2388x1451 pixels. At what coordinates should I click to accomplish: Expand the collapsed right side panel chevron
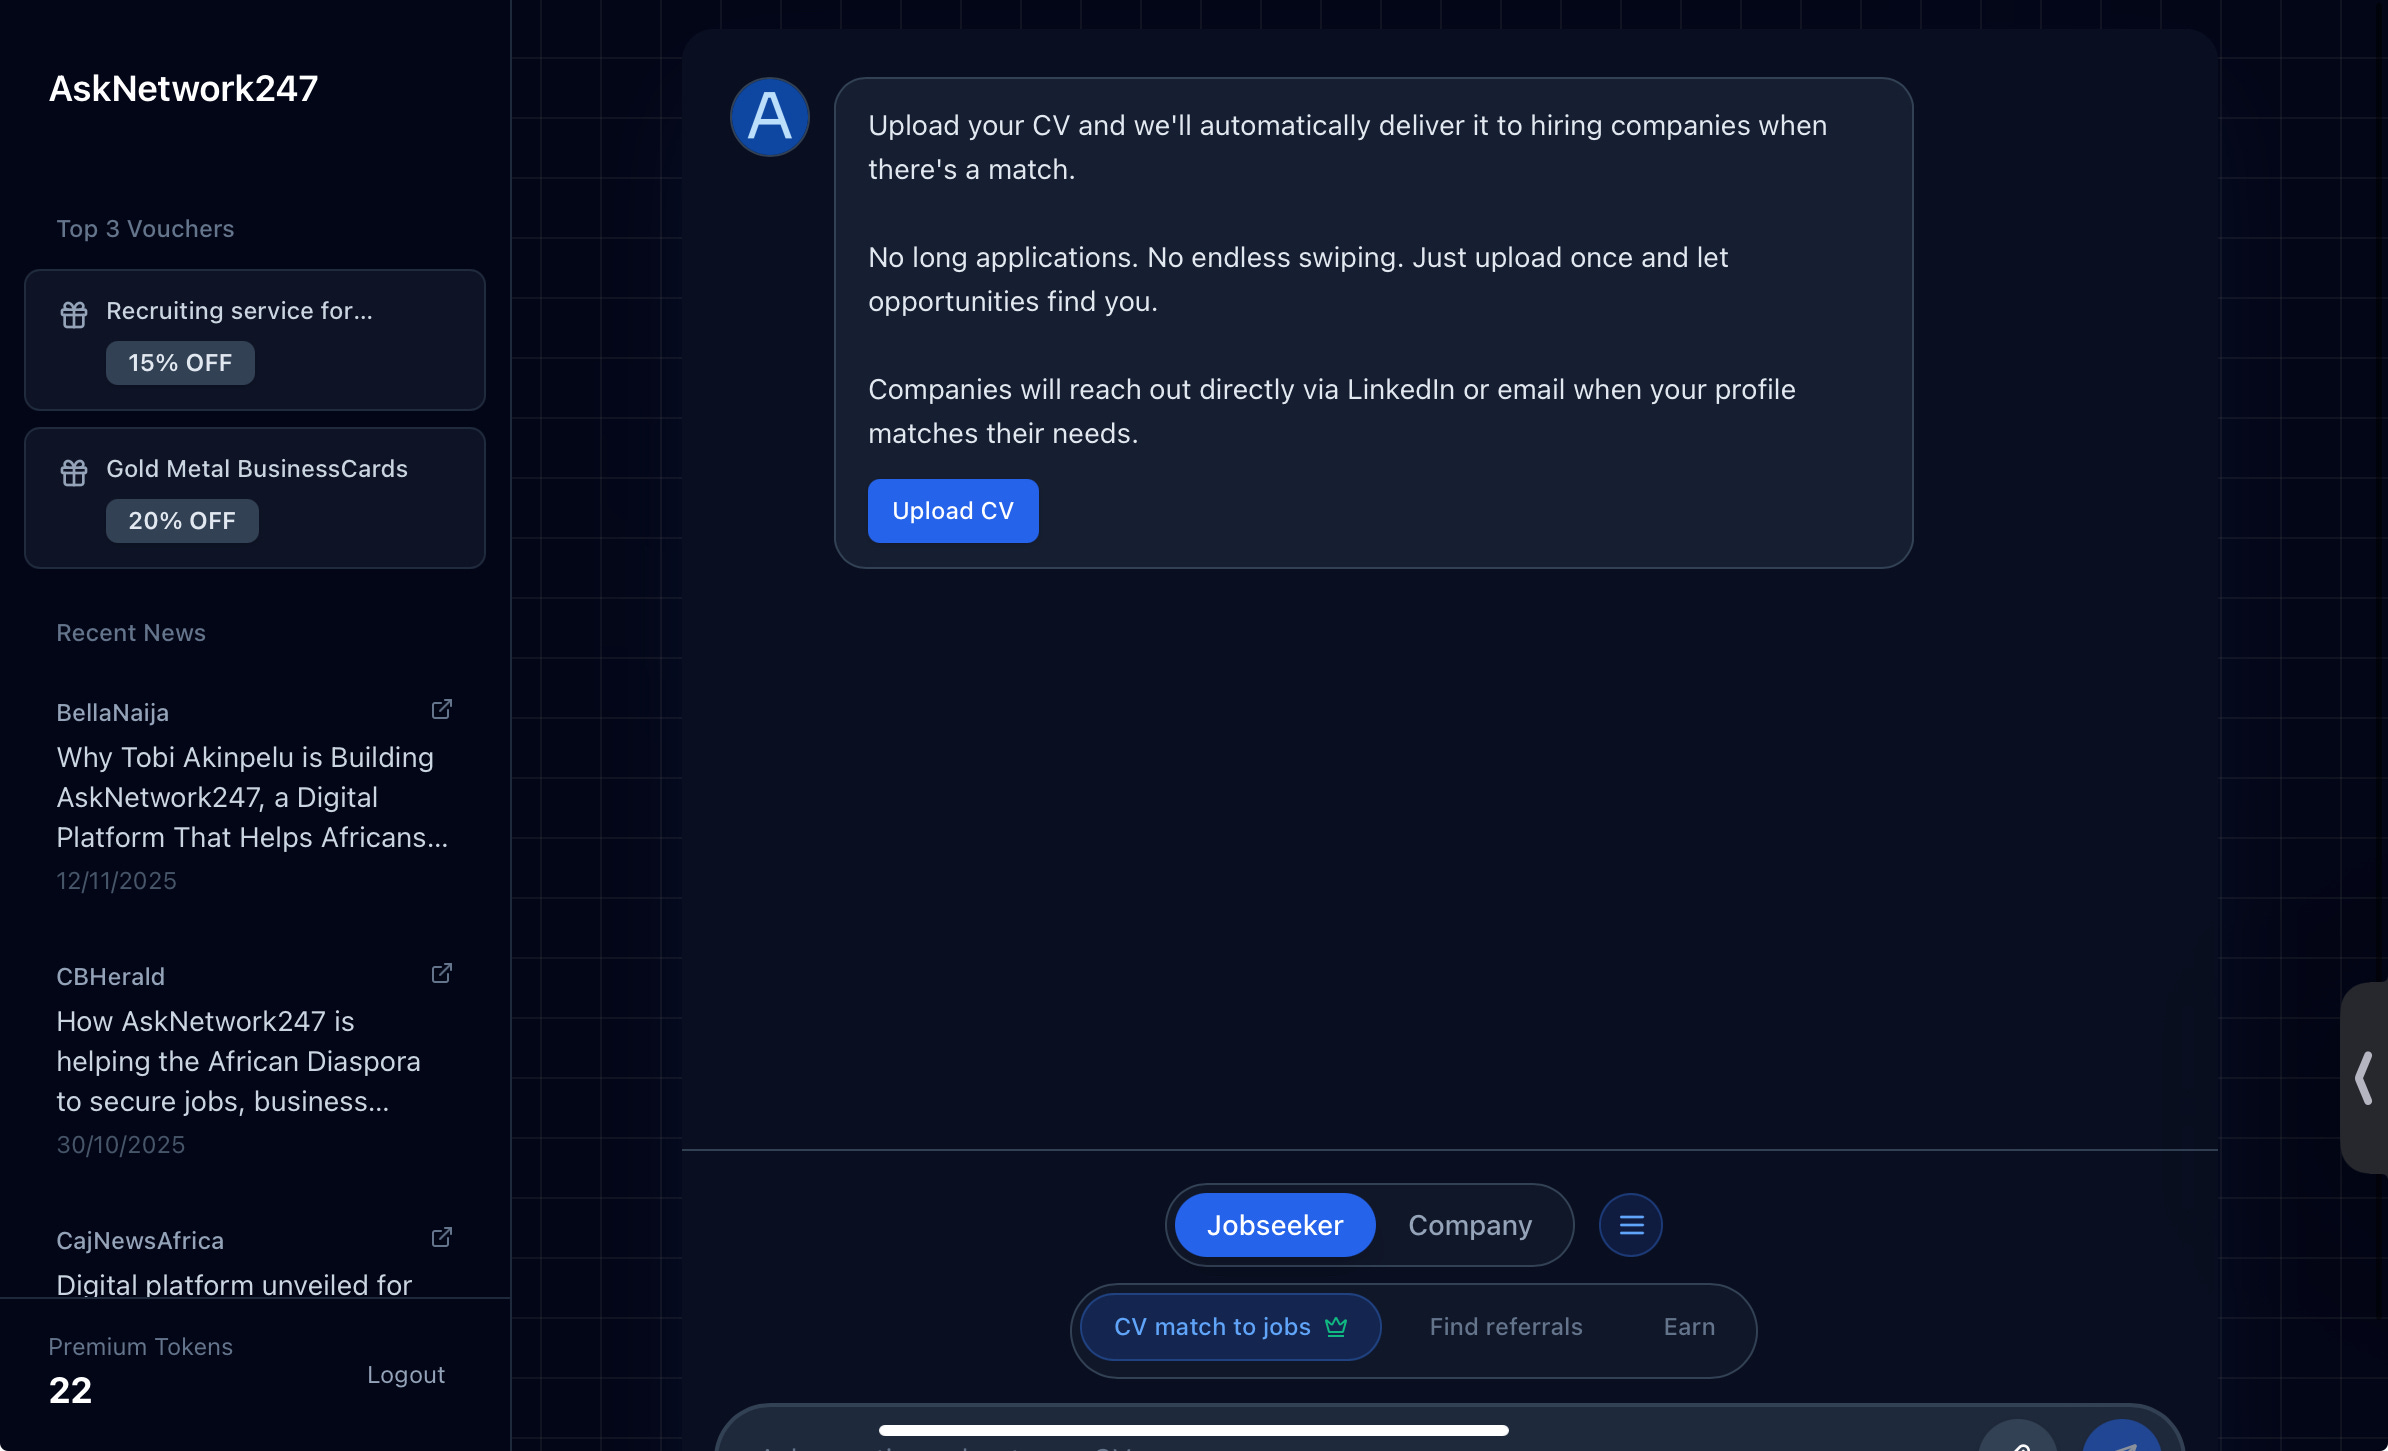pyautogui.click(x=2364, y=1078)
